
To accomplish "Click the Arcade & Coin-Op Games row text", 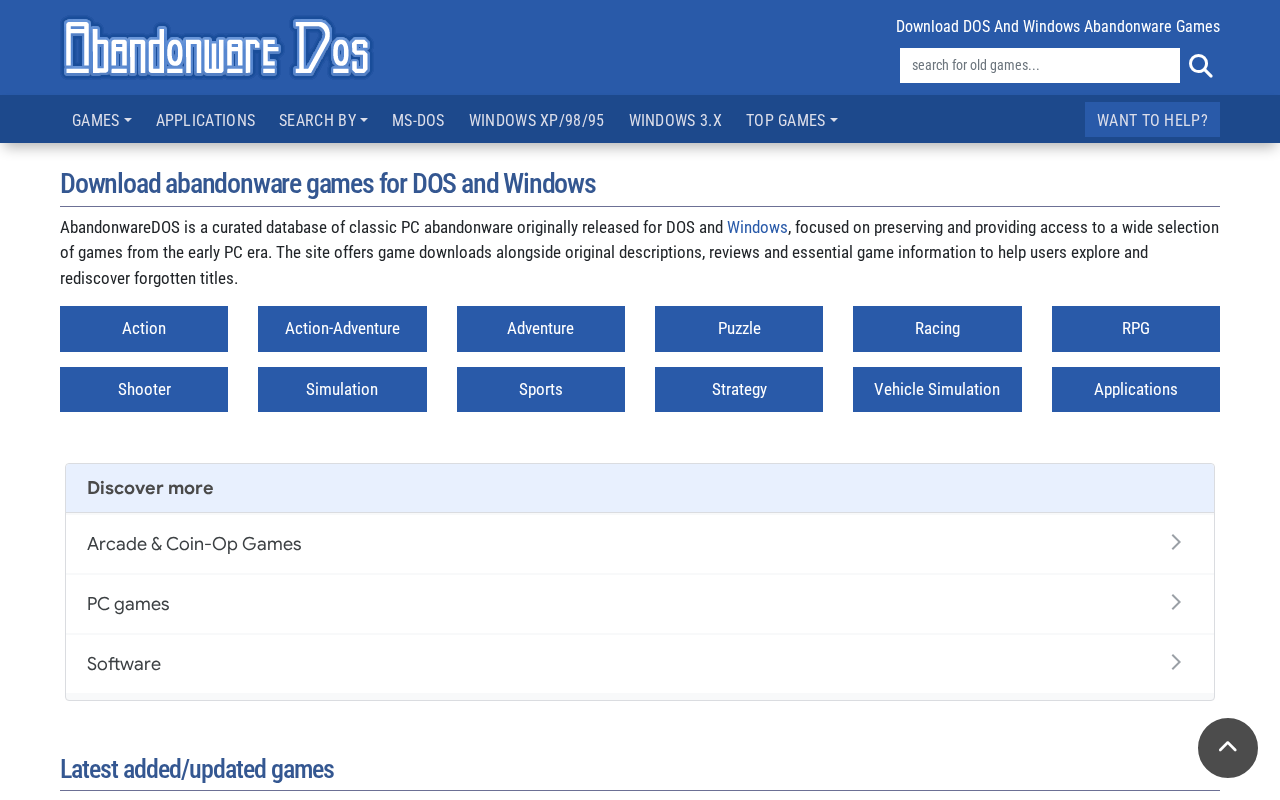I will 194,544.
